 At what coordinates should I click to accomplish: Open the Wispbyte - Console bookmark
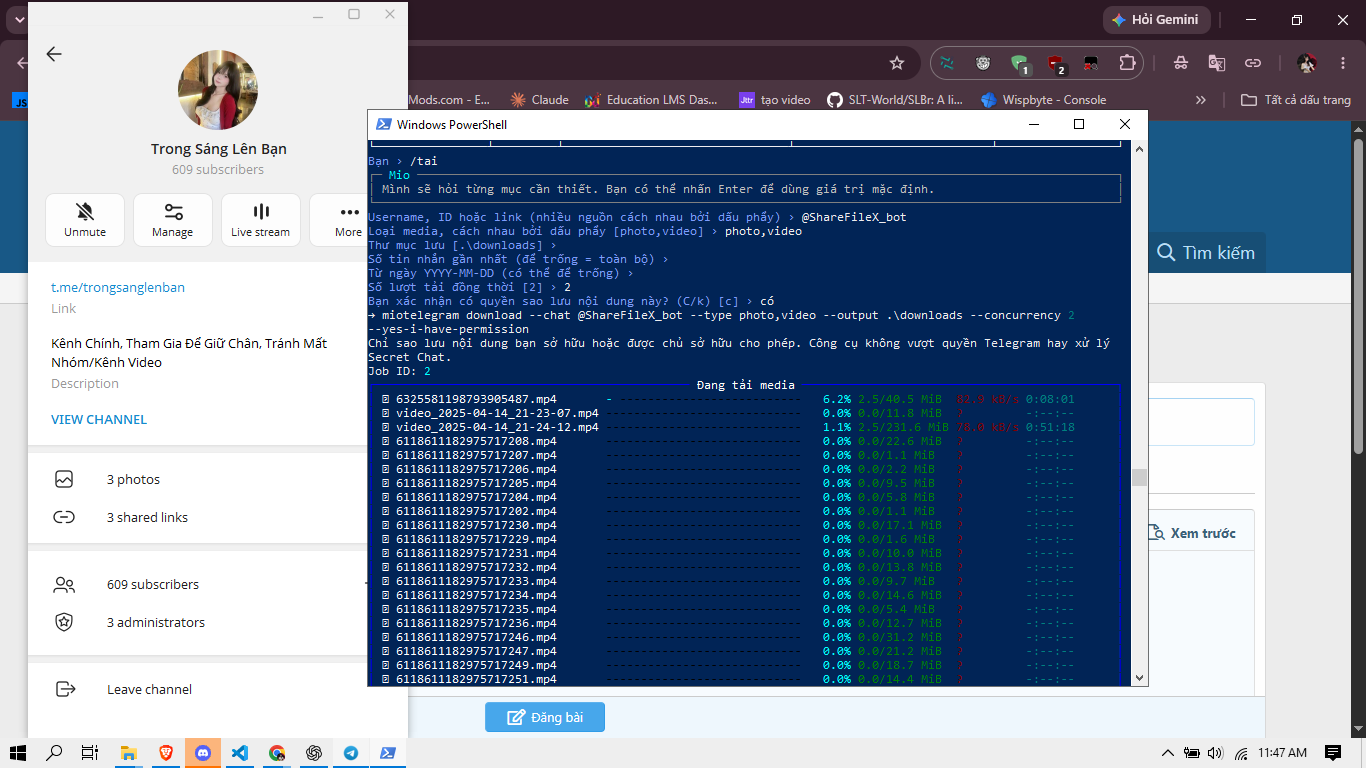[1043, 100]
